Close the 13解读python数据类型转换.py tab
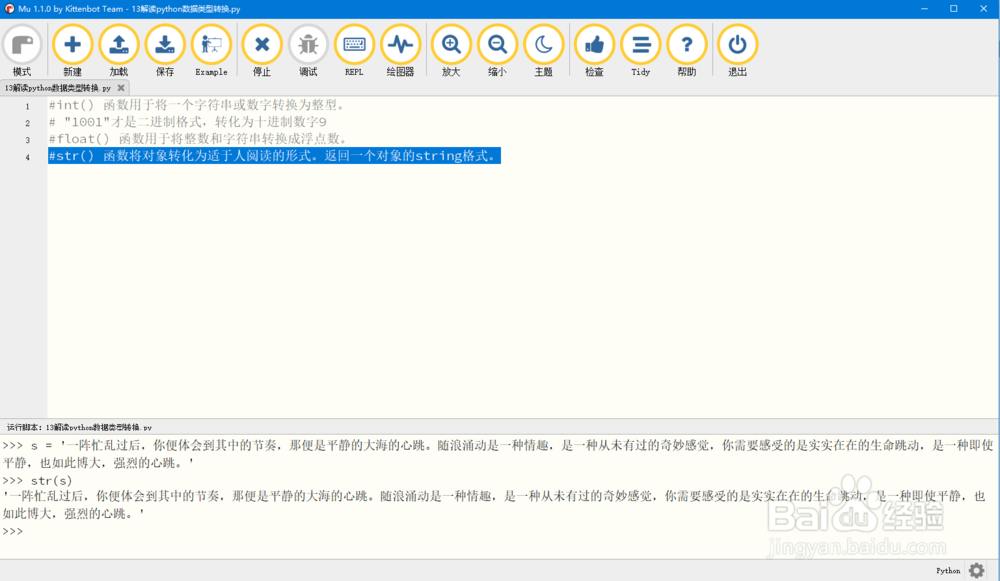 [x=120, y=87]
